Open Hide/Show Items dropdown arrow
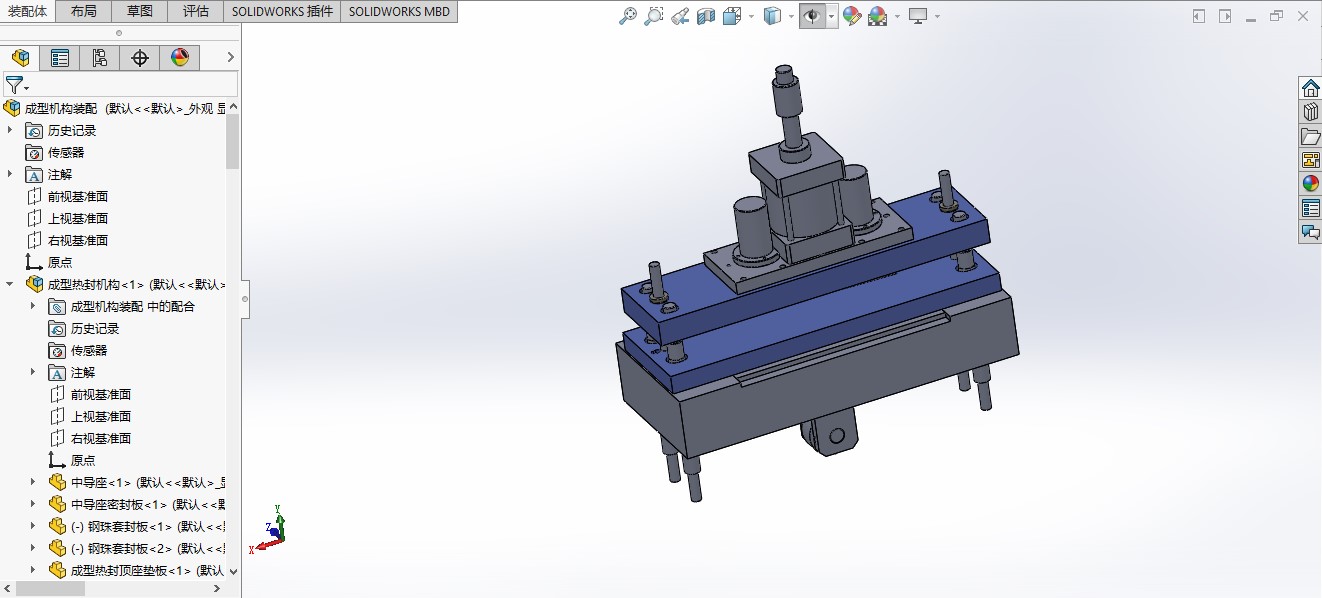The width and height of the screenshot is (1322, 598). 831,17
